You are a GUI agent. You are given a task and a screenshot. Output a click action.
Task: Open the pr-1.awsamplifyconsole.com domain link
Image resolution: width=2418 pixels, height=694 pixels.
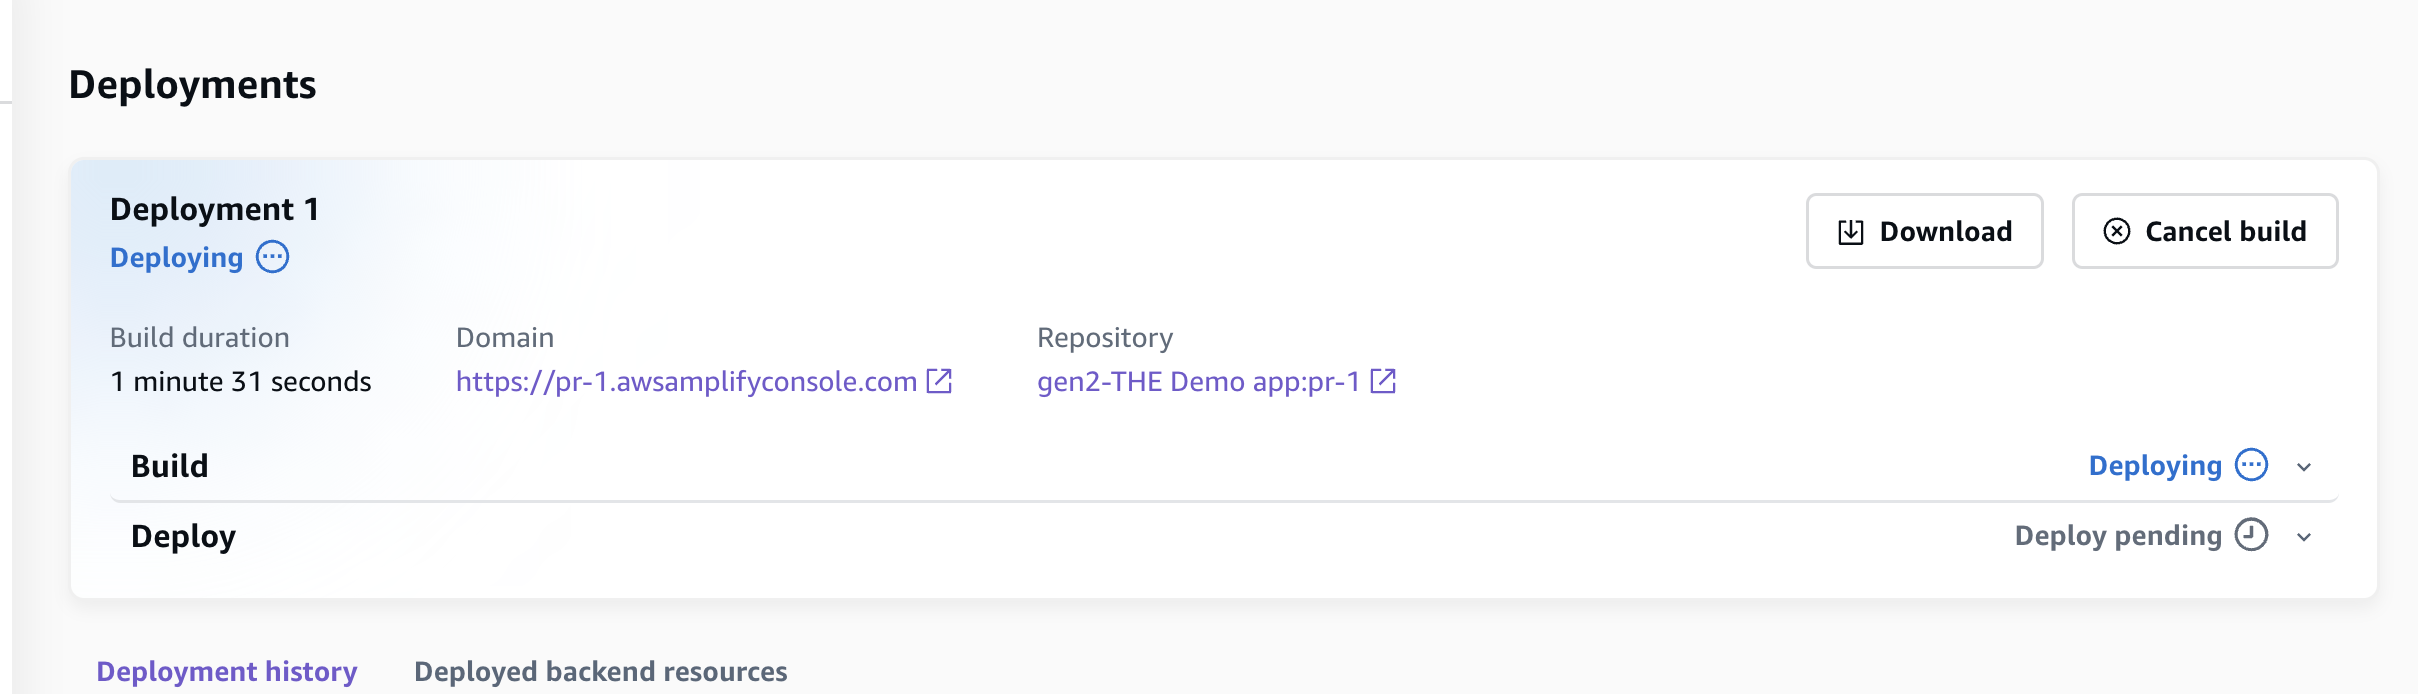(685, 381)
